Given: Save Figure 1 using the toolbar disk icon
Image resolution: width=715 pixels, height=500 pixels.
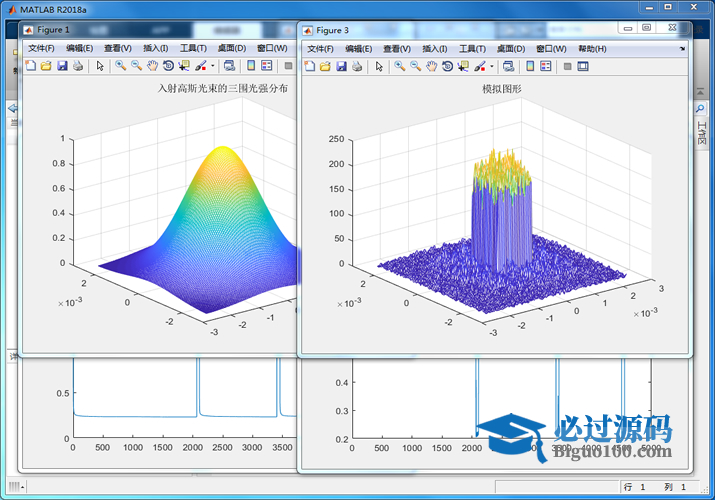Looking at the screenshot, I should pyautogui.click(x=62, y=66).
